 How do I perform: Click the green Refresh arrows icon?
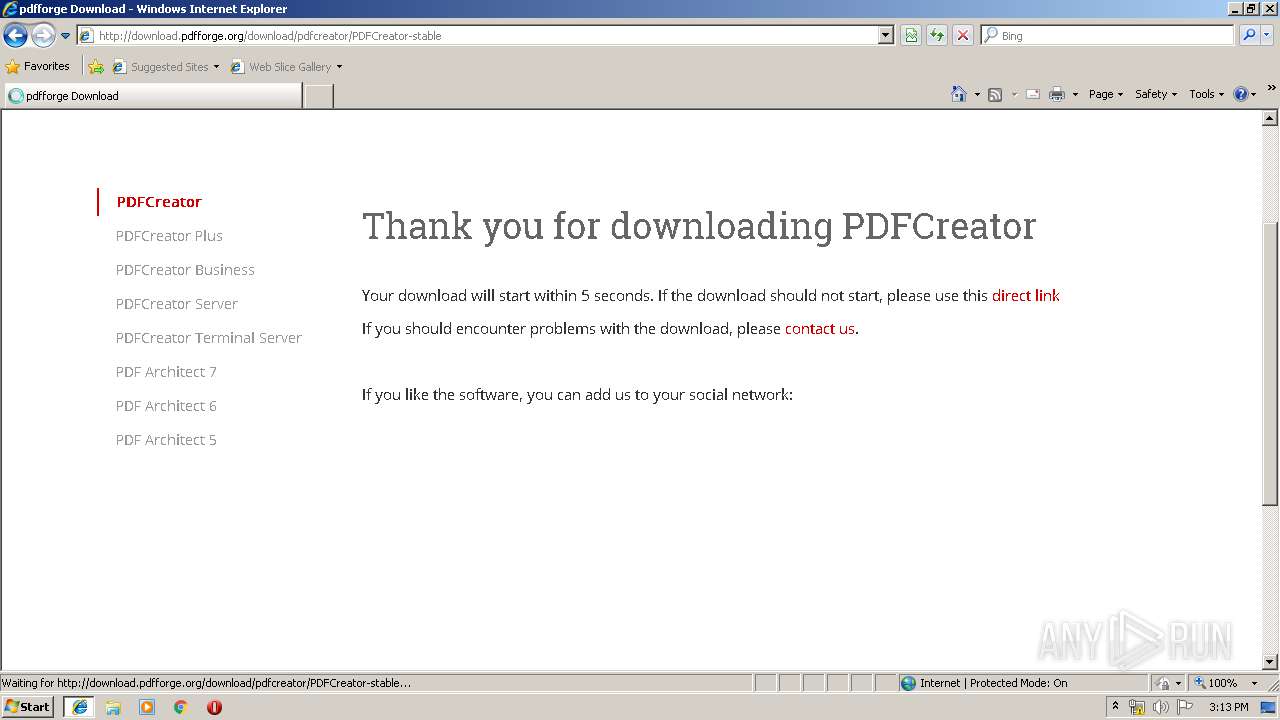pyautogui.click(x=937, y=36)
